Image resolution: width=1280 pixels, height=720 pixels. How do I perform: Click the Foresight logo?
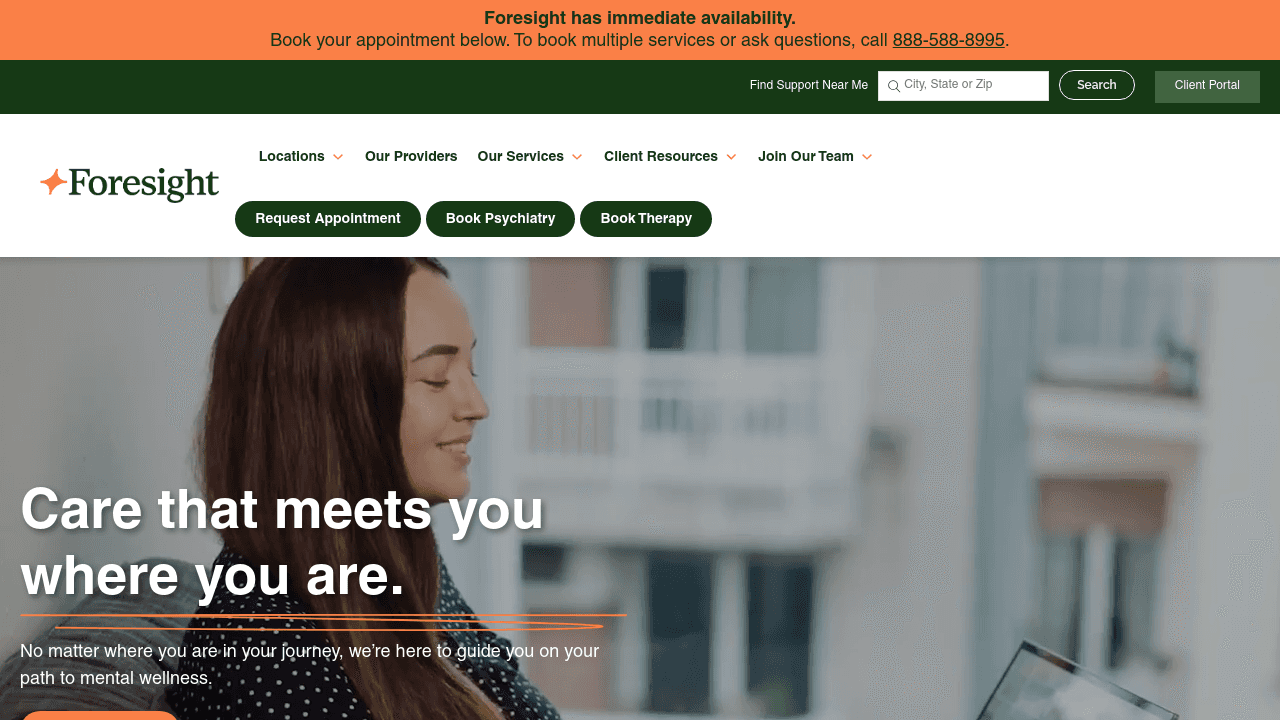click(129, 185)
